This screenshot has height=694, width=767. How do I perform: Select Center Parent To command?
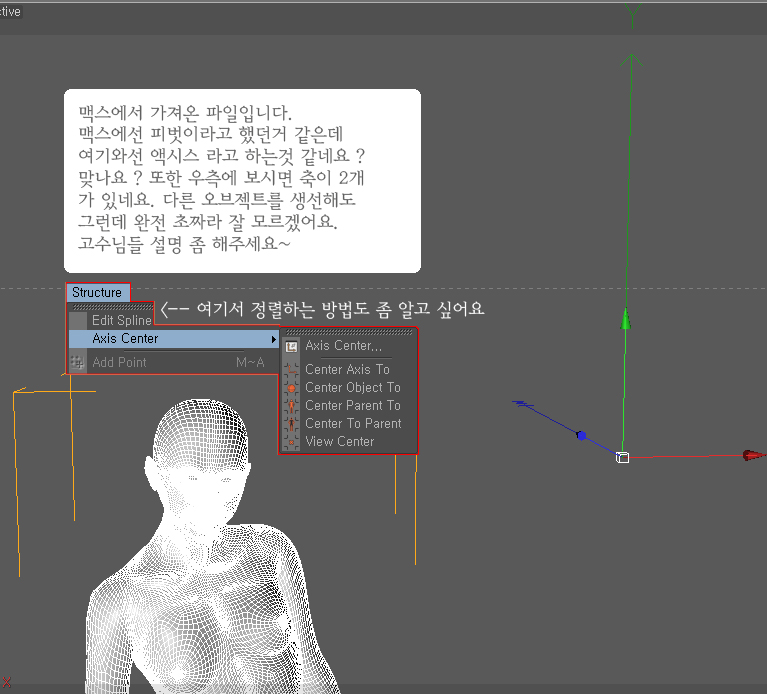point(349,405)
